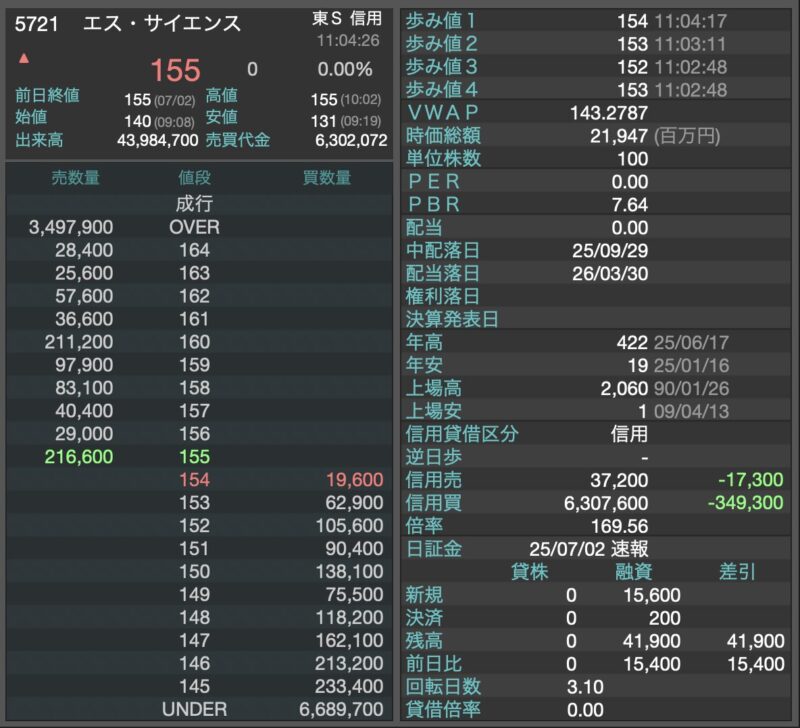800x728 pixels.
Task: Select the volume value 43,984,700
Action: (158, 140)
